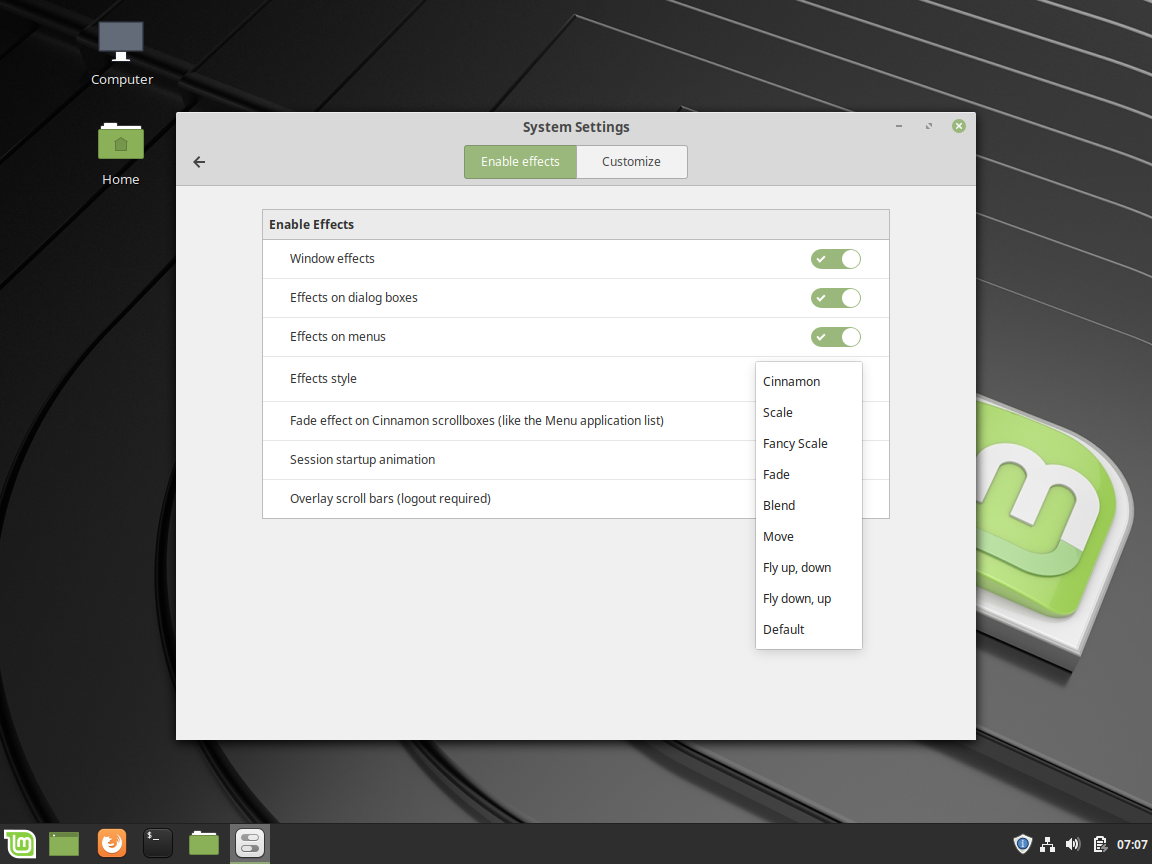
Task: Launch Firefox from the panel
Action: tap(112, 843)
